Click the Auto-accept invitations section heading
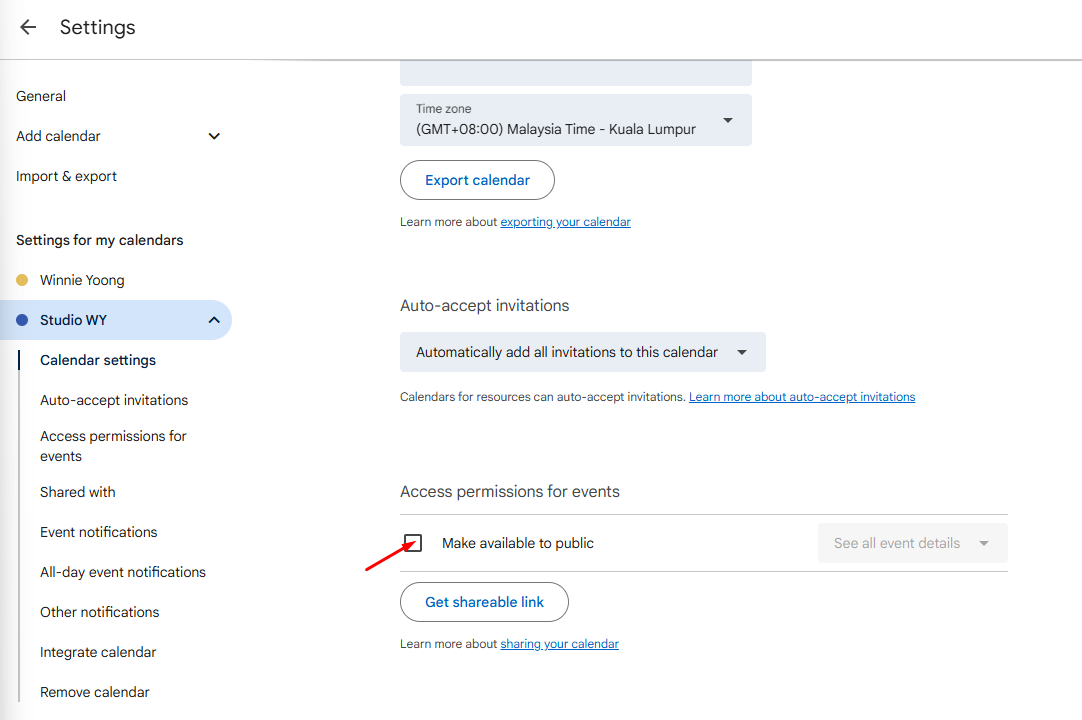 click(x=484, y=306)
